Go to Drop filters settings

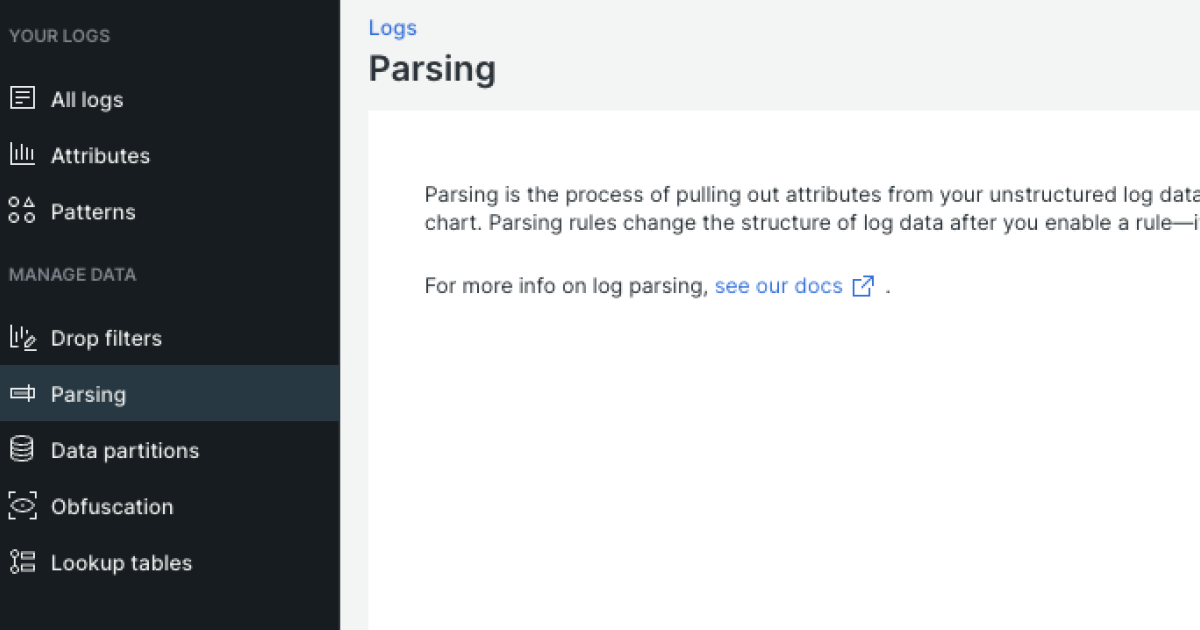pos(106,338)
